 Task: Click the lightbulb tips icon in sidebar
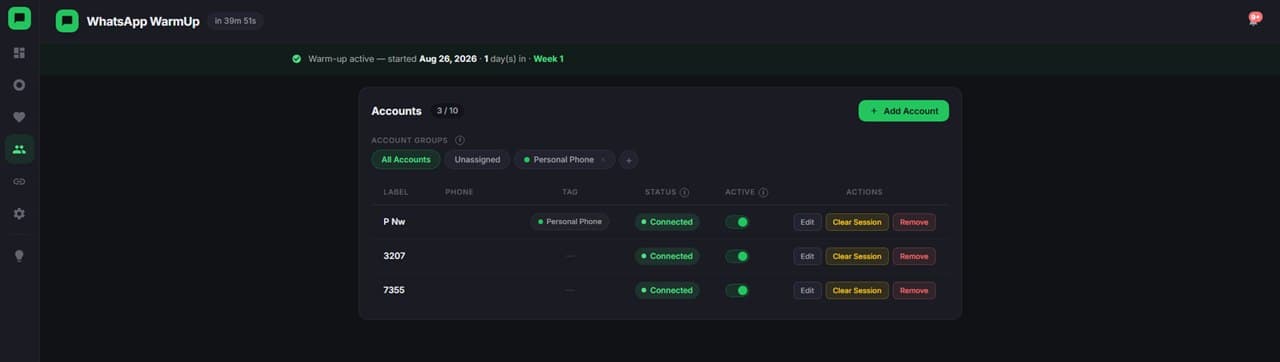pyautogui.click(x=19, y=255)
